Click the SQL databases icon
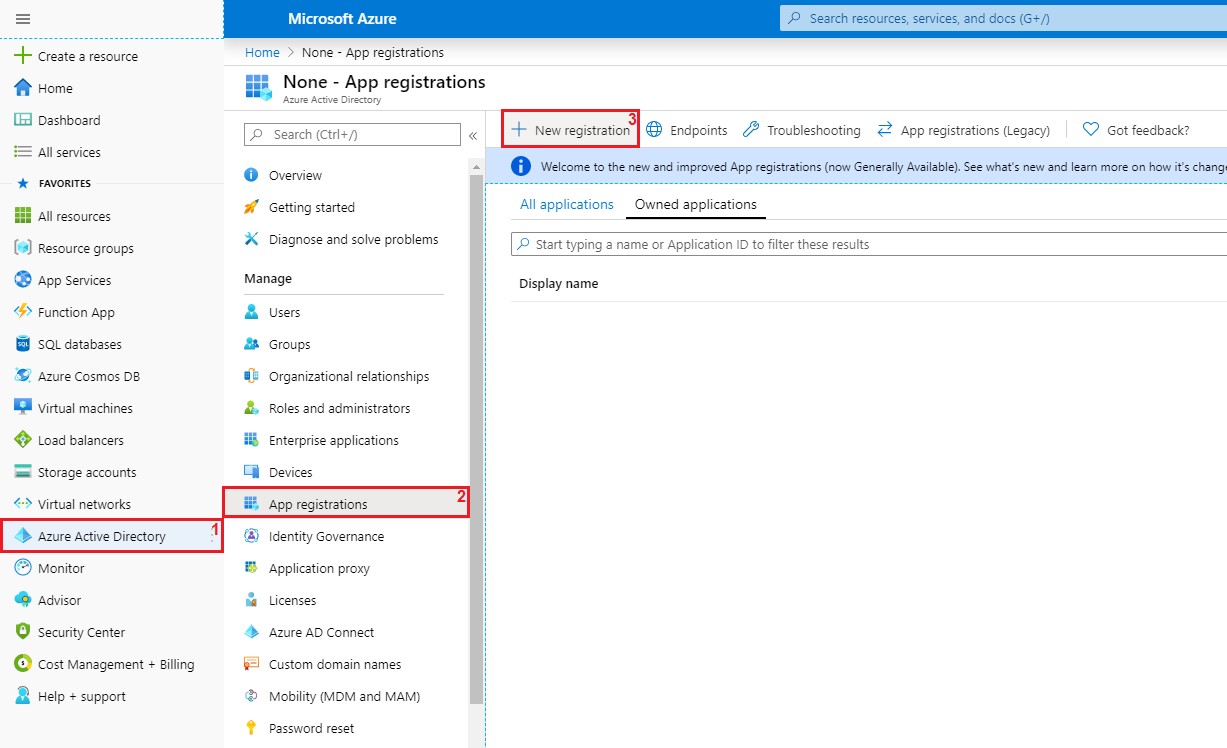 (23, 344)
